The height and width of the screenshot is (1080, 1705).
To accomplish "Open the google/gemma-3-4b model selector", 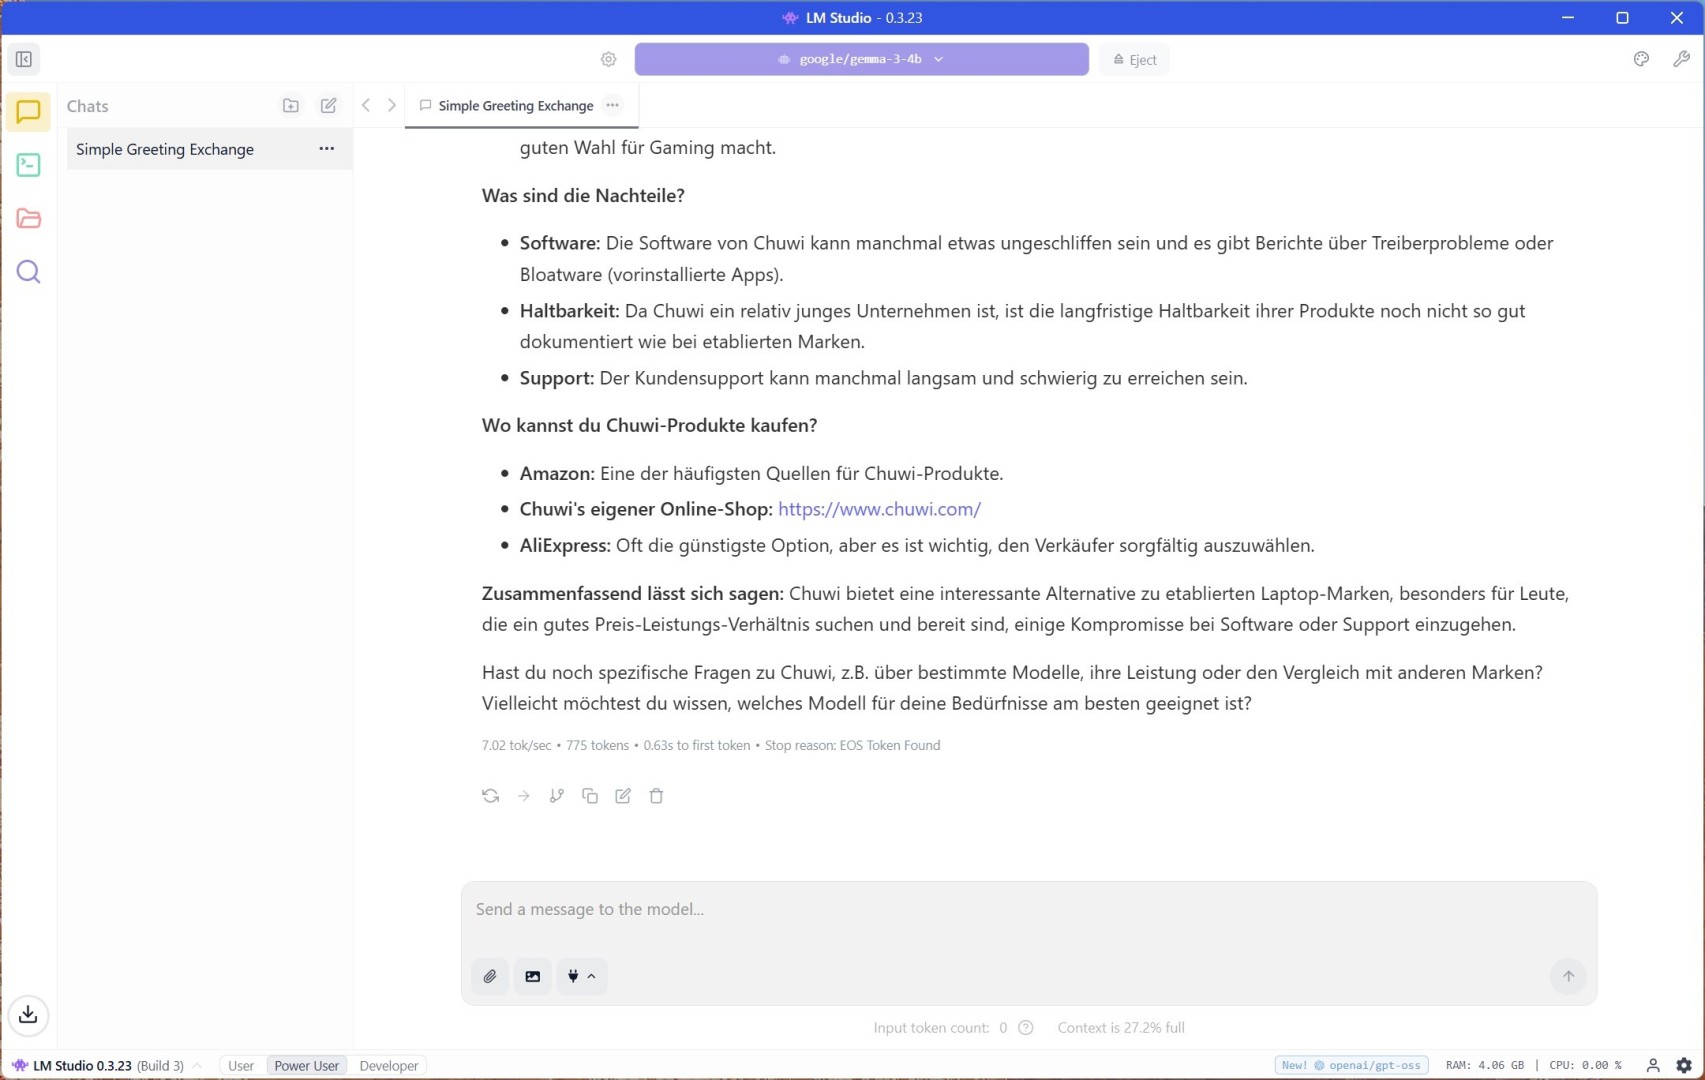I will [x=861, y=59].
